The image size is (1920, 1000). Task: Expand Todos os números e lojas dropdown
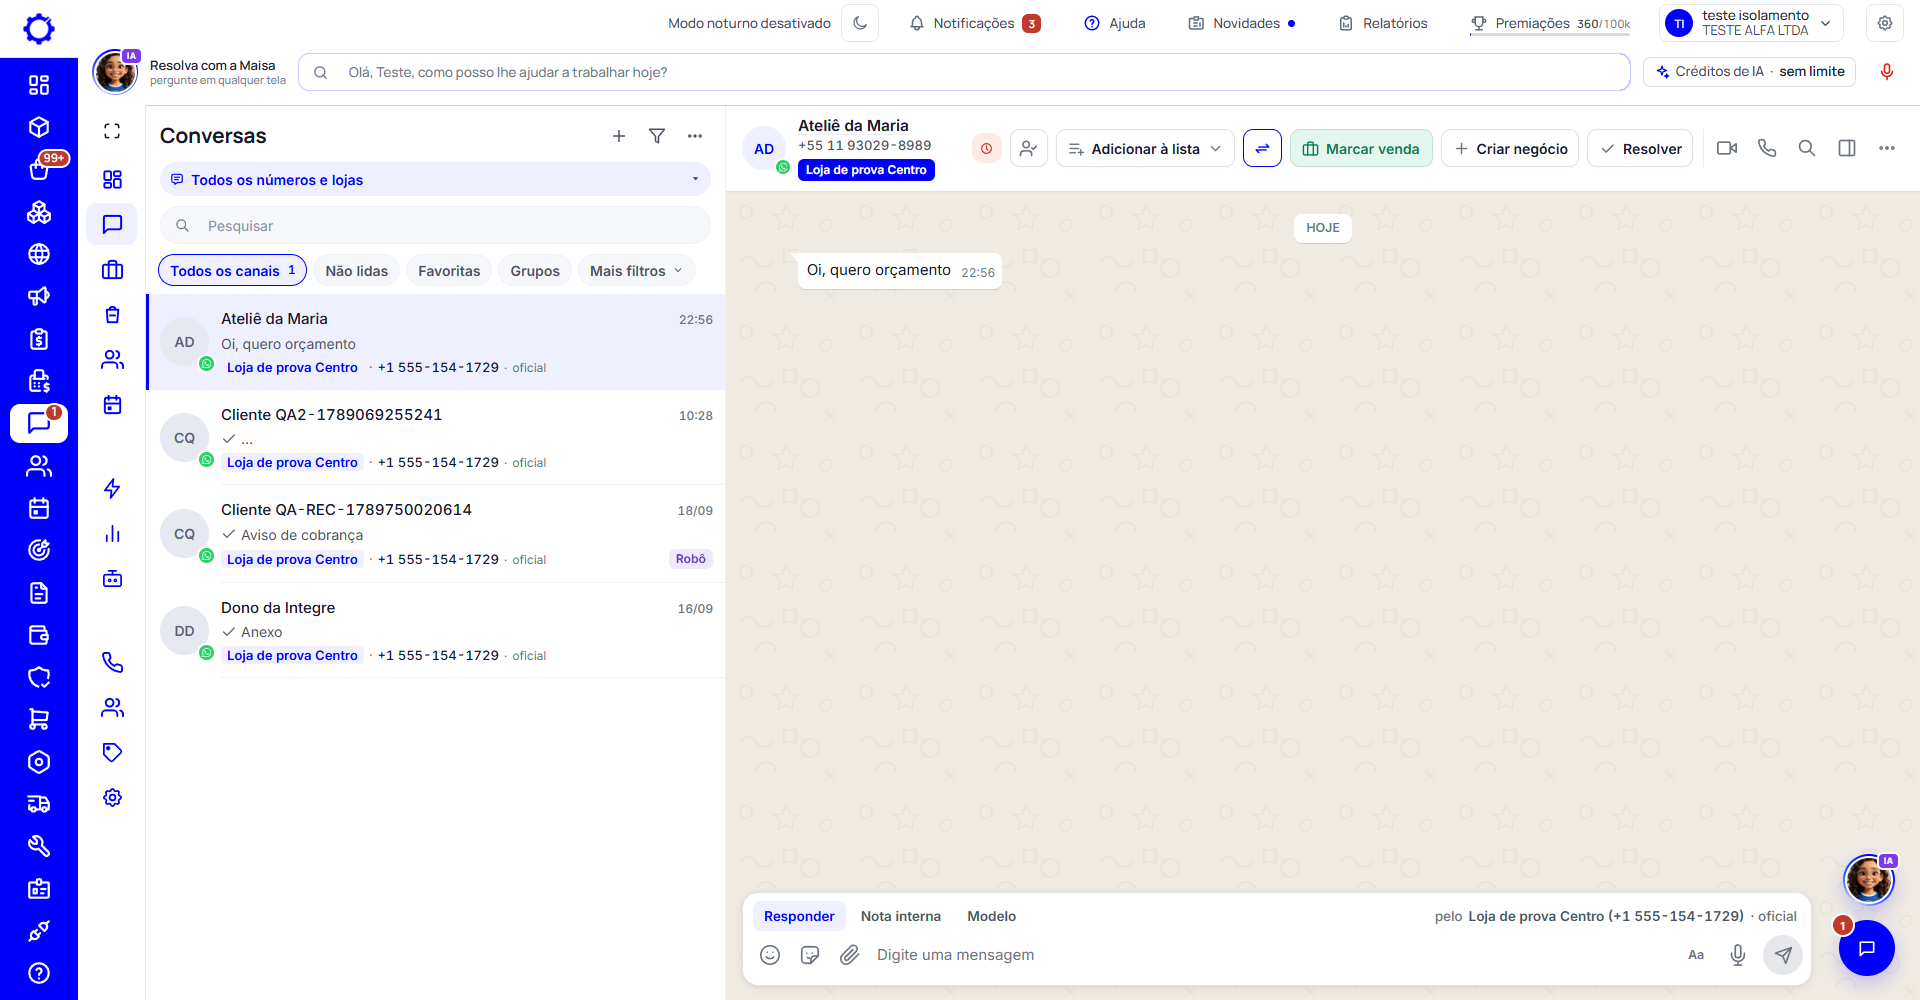pyautogui.click(x=435, y=180)
